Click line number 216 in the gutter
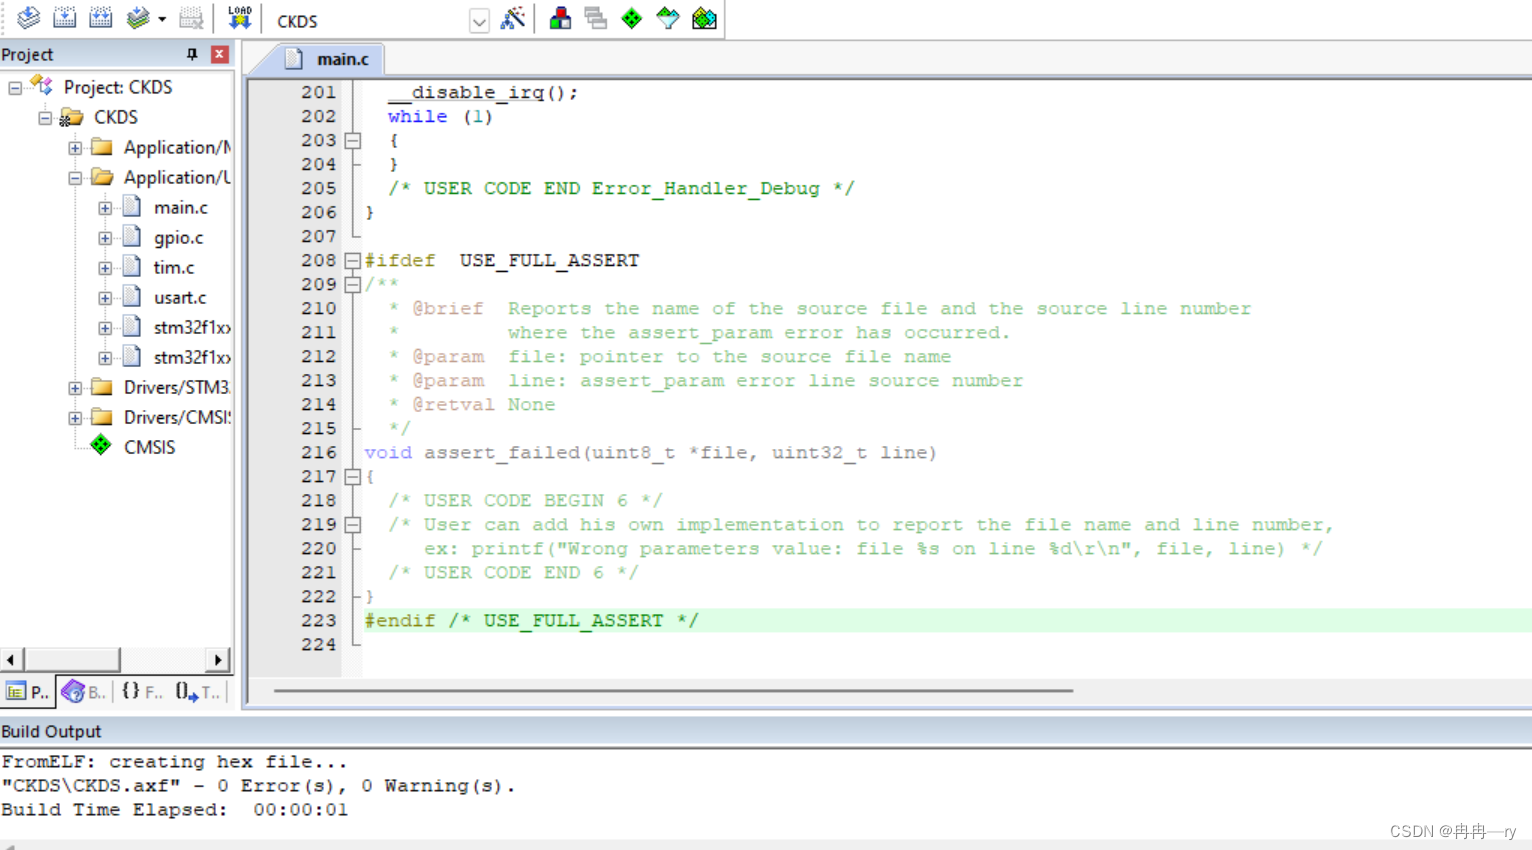Viewport: 1532px width, 850px height. pos(318,453)
